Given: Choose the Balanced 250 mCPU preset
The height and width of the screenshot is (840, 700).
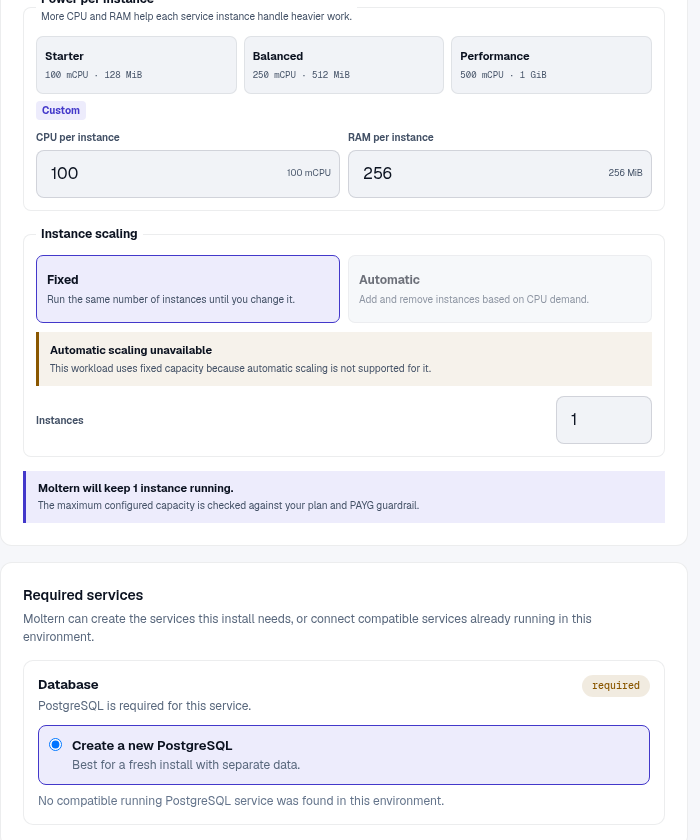Looking at the screenshot, I should [x=344, y=65].
